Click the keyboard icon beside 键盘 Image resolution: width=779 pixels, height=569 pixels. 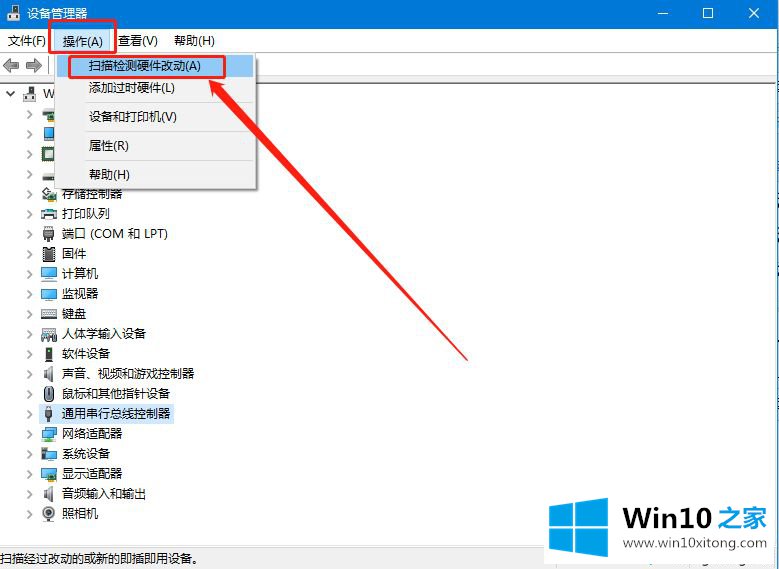pyautogui.click(x=49, y=314)
